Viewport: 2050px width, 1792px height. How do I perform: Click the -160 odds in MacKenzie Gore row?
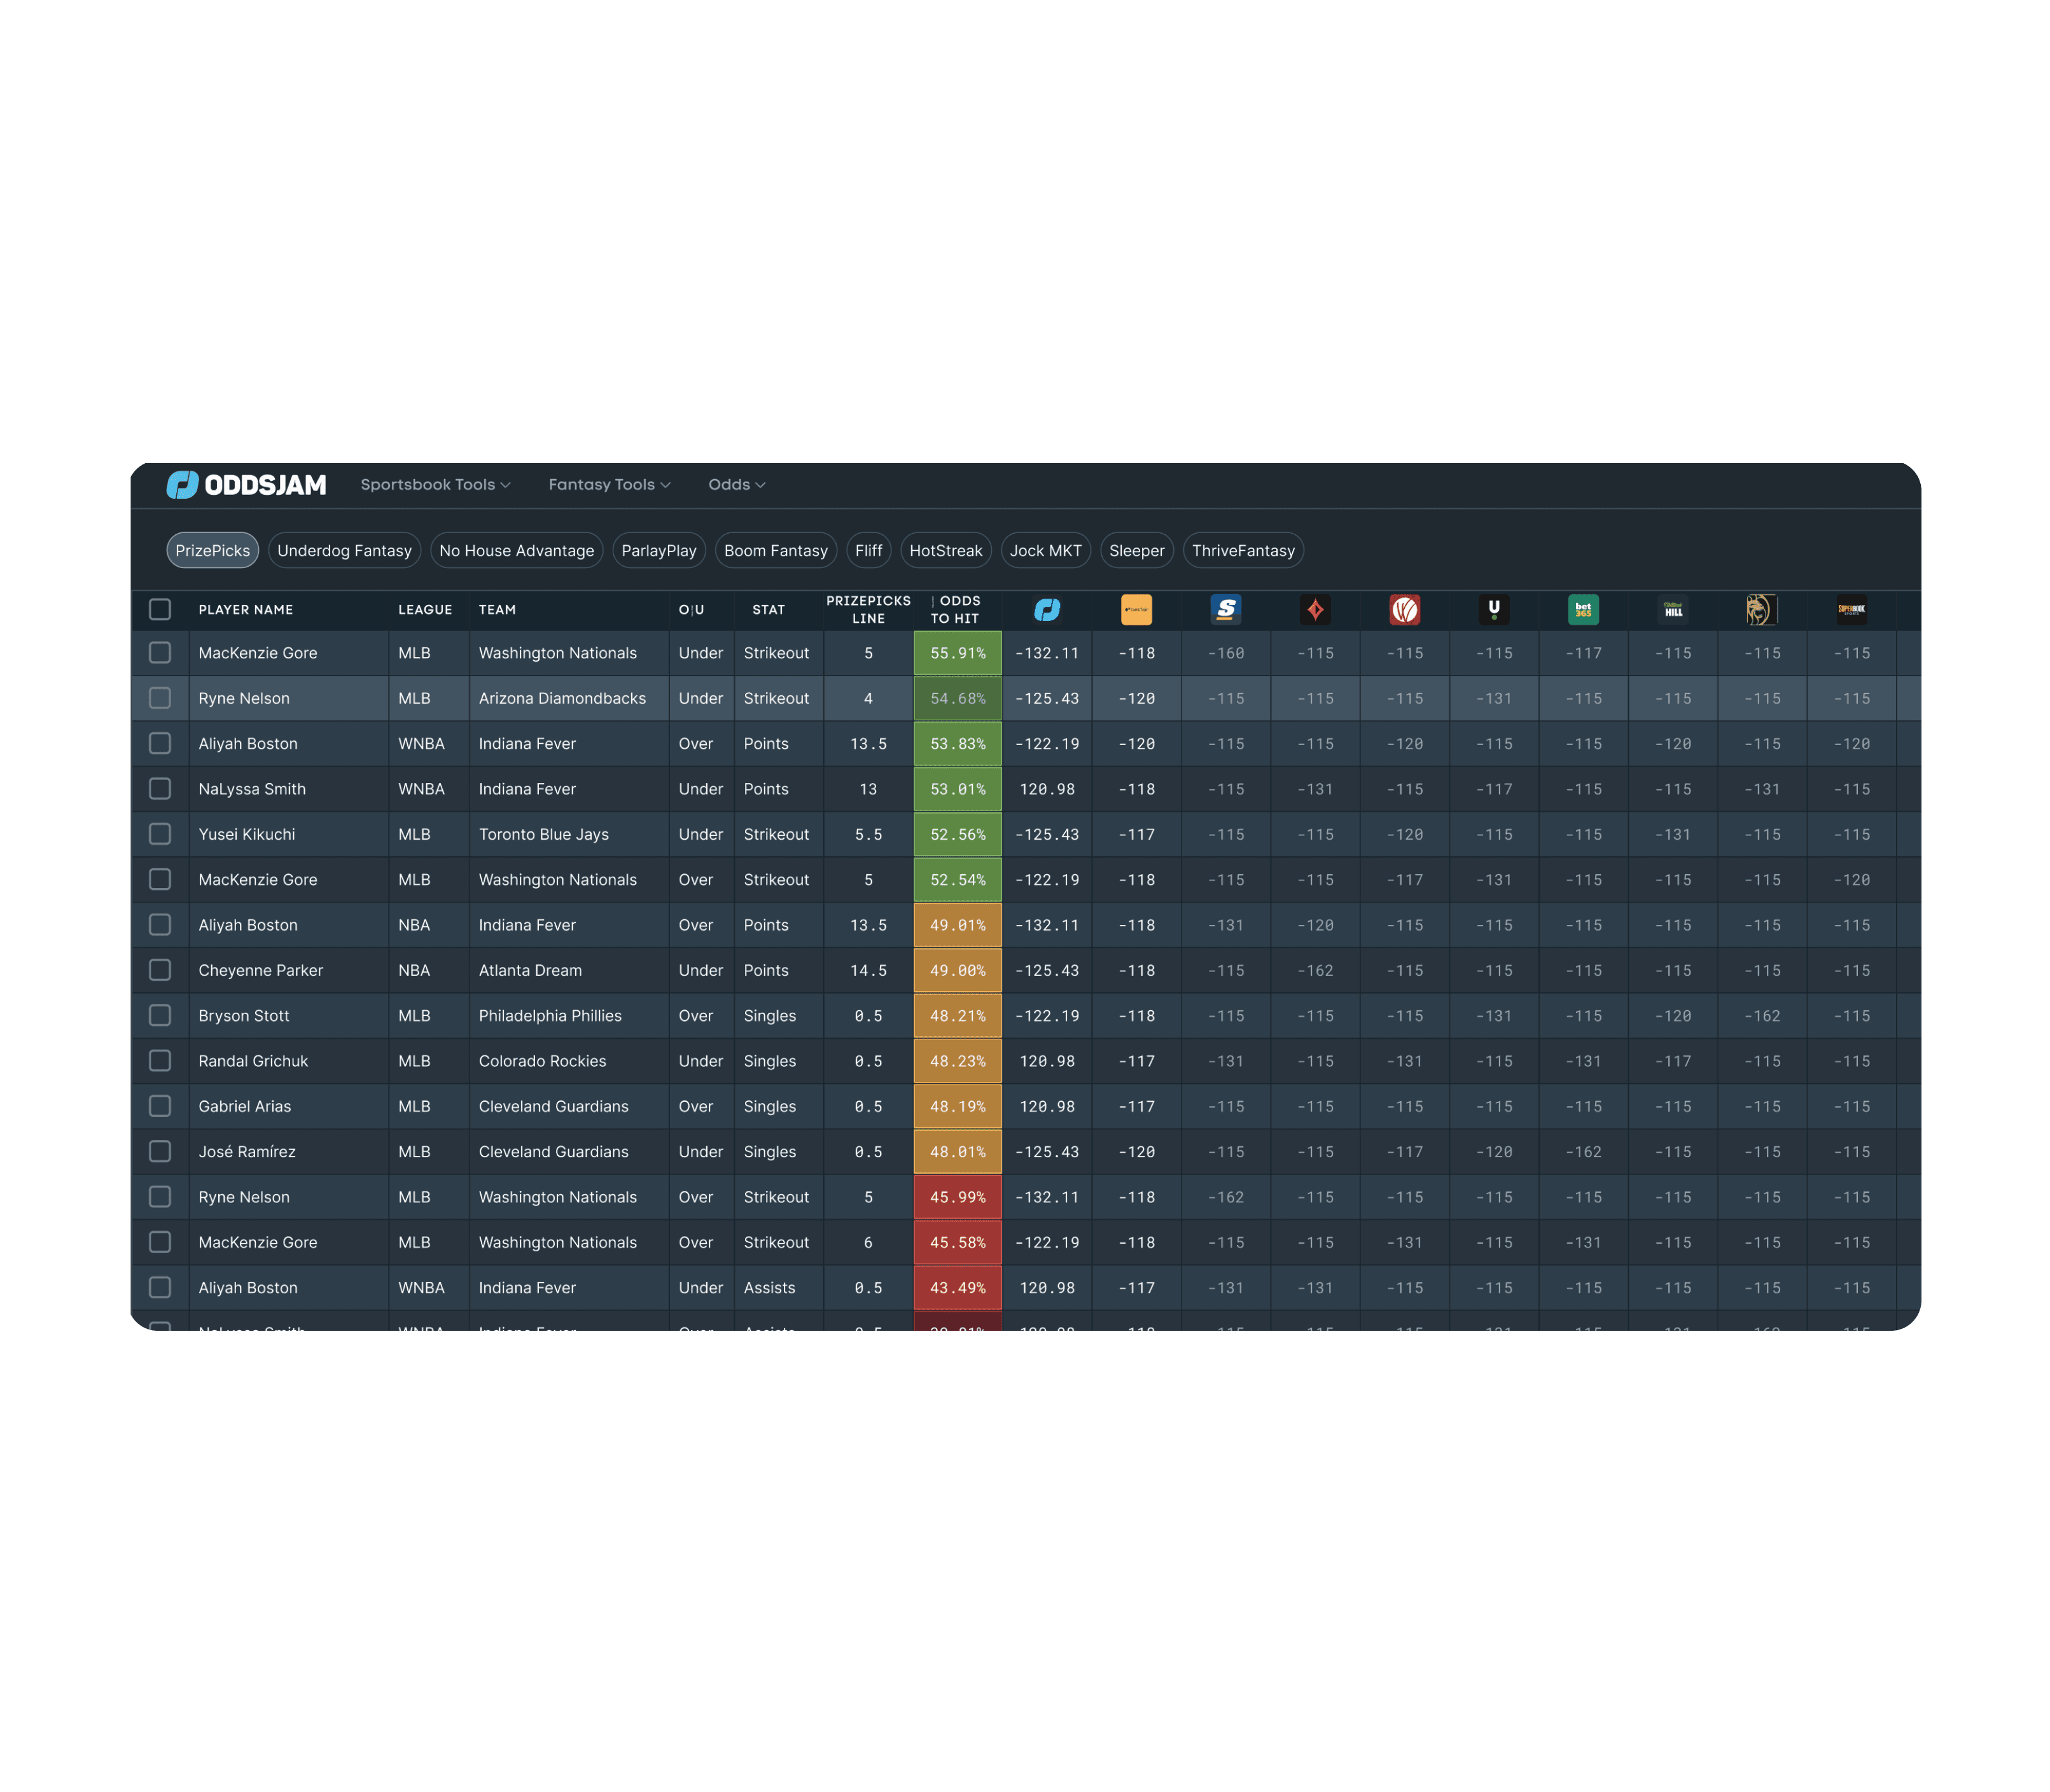point(1226,653)
